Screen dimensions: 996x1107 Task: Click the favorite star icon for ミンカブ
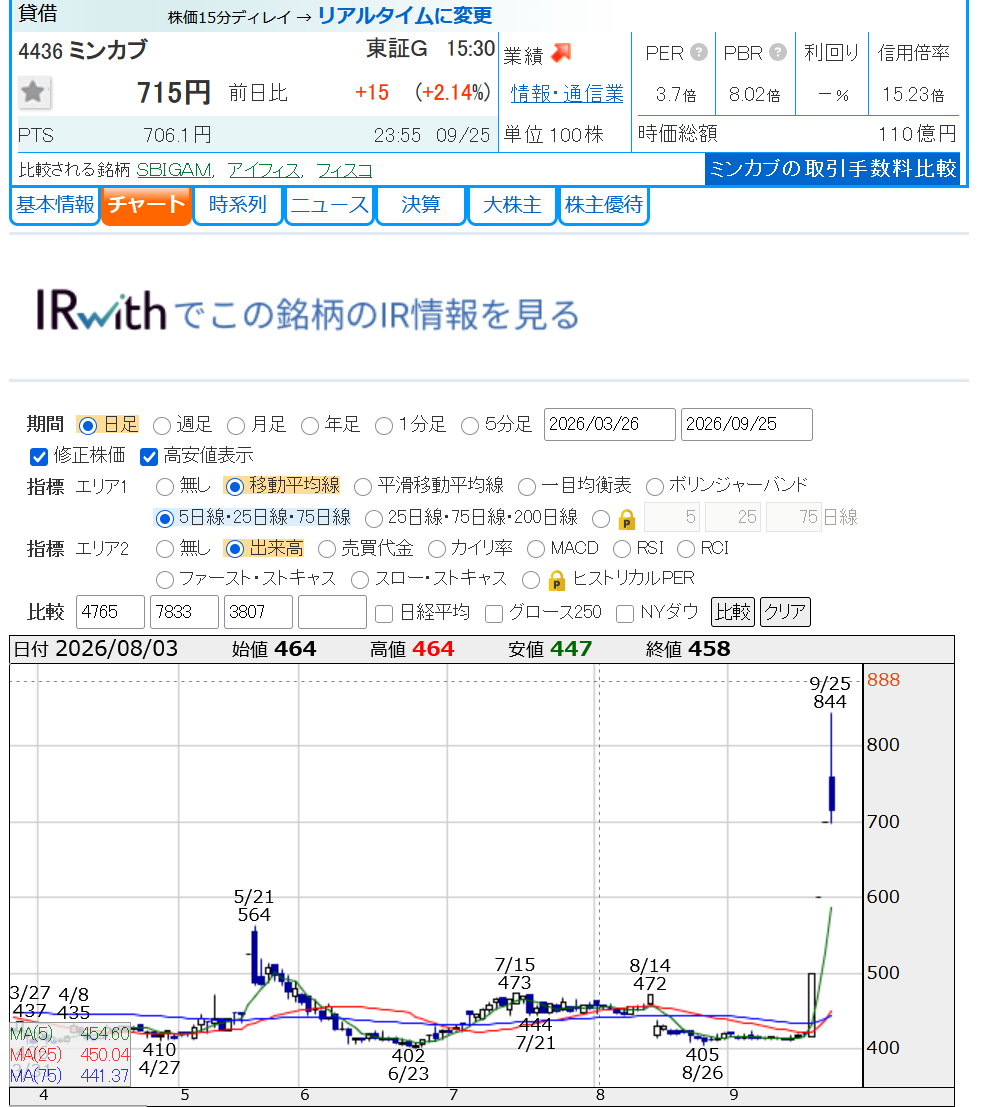33,92
